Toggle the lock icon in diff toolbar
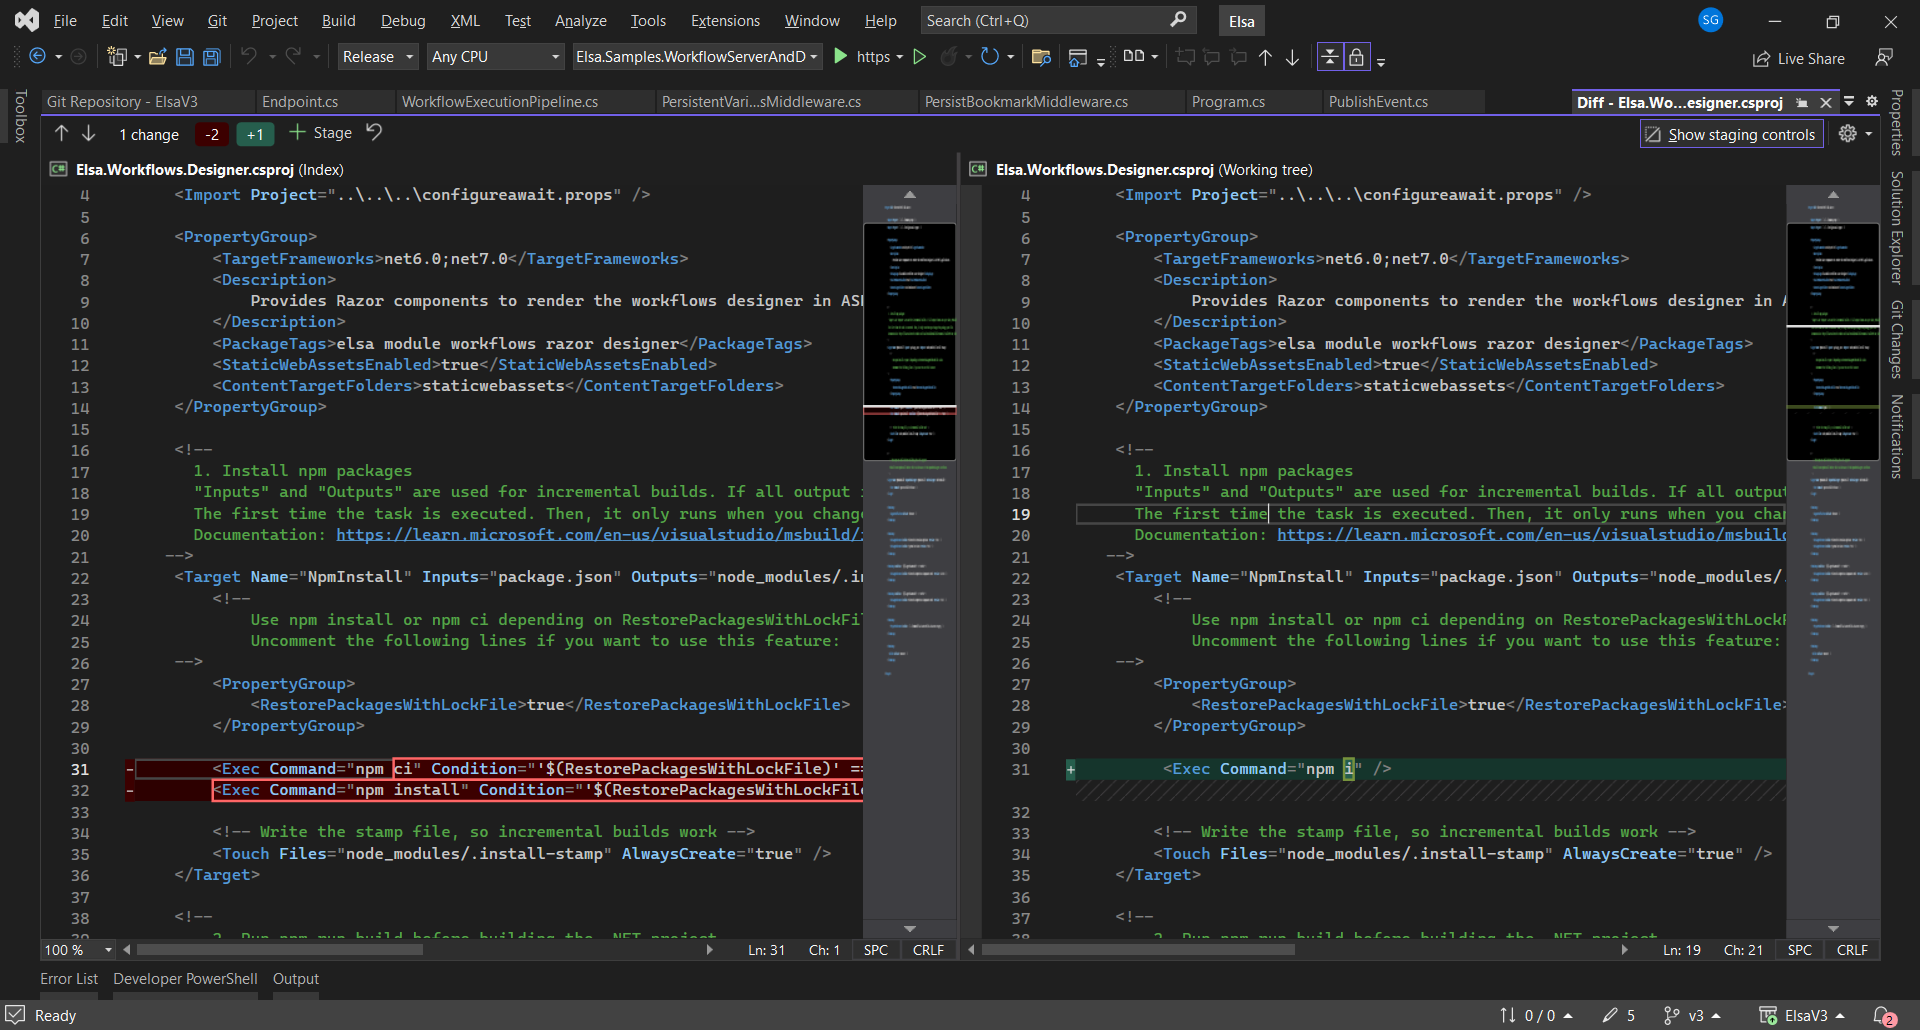 [1356, 57]
